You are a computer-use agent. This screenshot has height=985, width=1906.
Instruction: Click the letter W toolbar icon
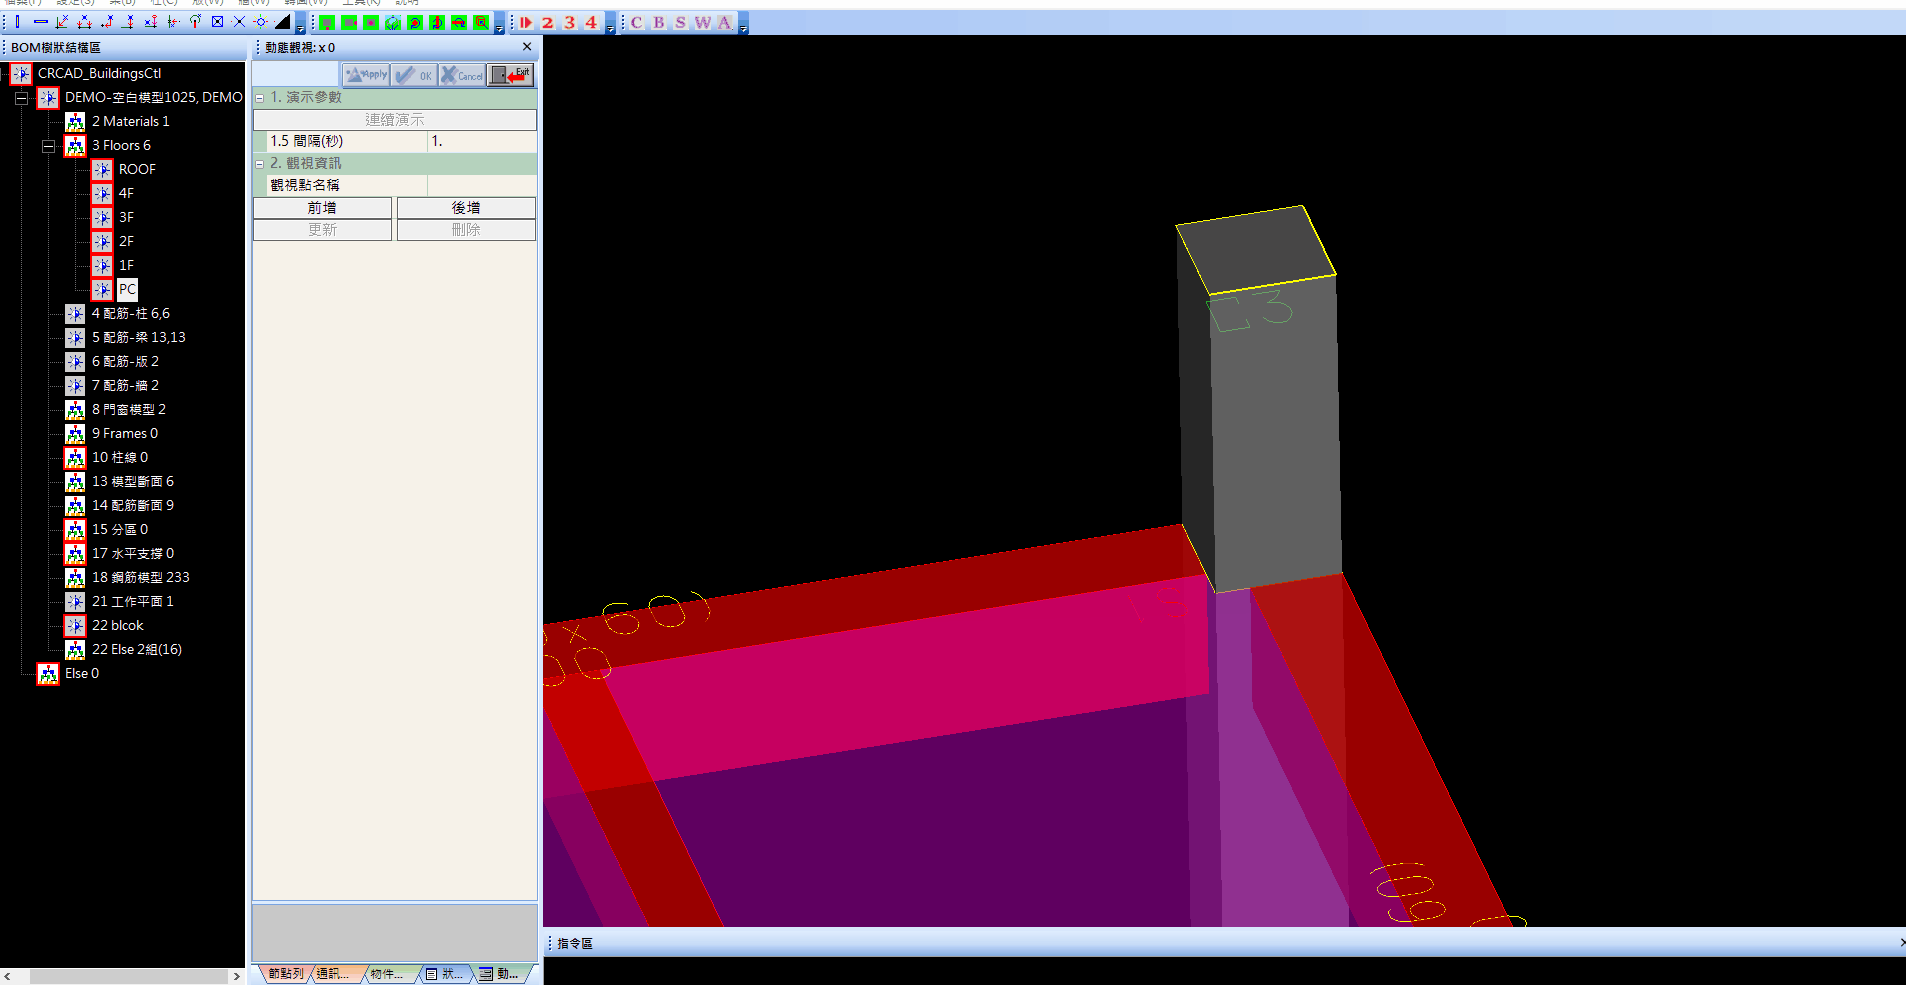(702, 22)
